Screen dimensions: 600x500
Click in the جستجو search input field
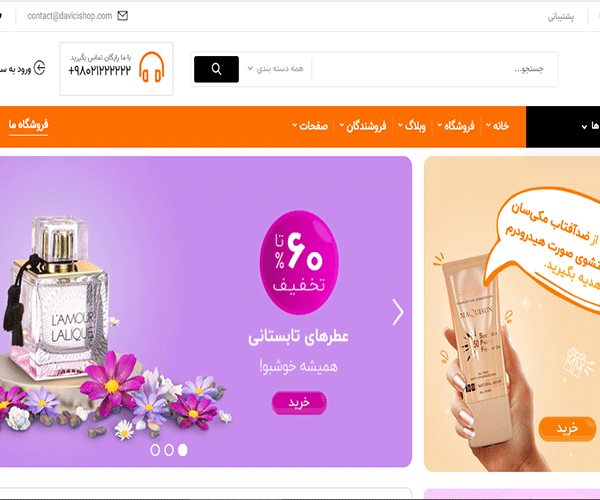tap(434, 69)
